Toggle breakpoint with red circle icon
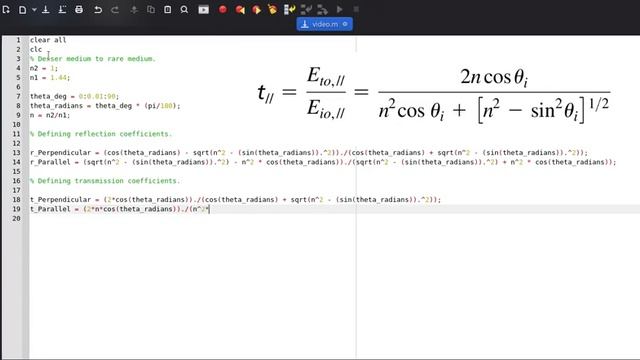Screen dimensions: 640x360 pyautogui.click(x=223, y=9)
